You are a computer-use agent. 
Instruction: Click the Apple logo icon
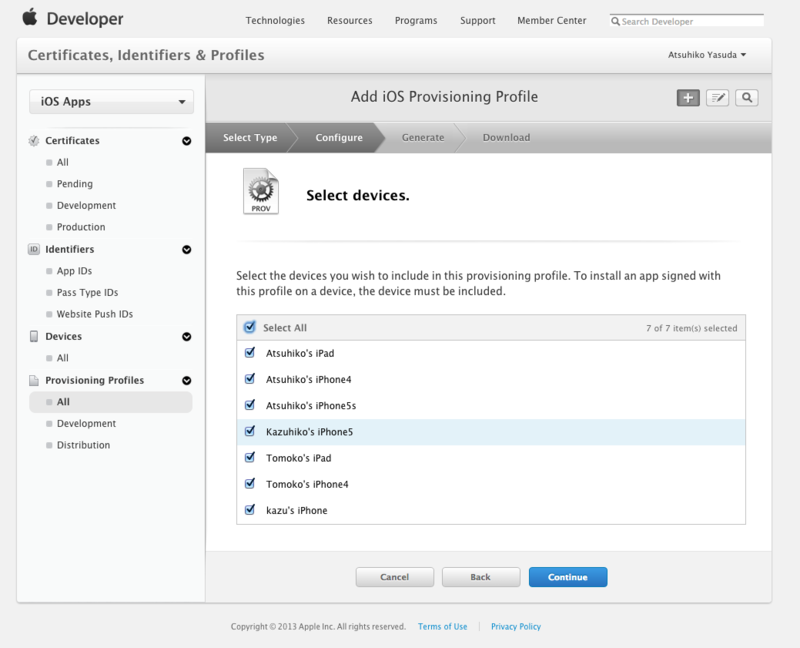(x=30, y=17)
